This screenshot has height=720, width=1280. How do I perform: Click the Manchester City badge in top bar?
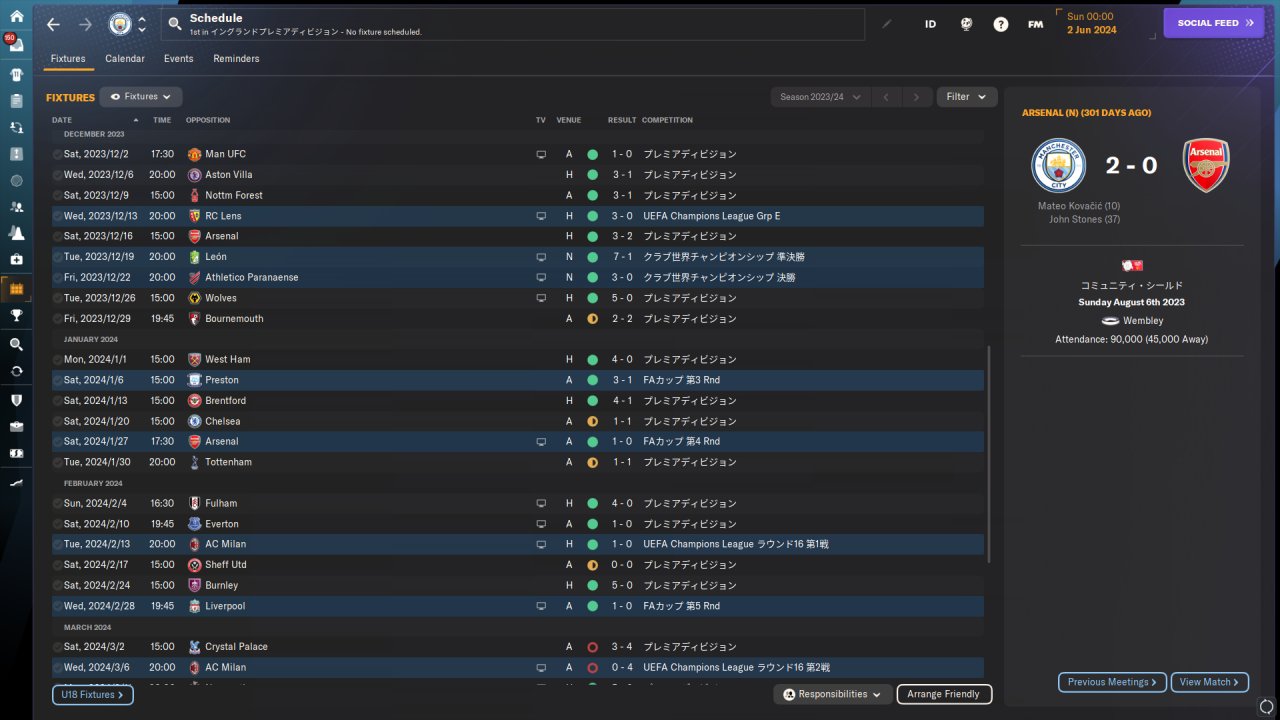pyautogui.click(x=120, y=24)
